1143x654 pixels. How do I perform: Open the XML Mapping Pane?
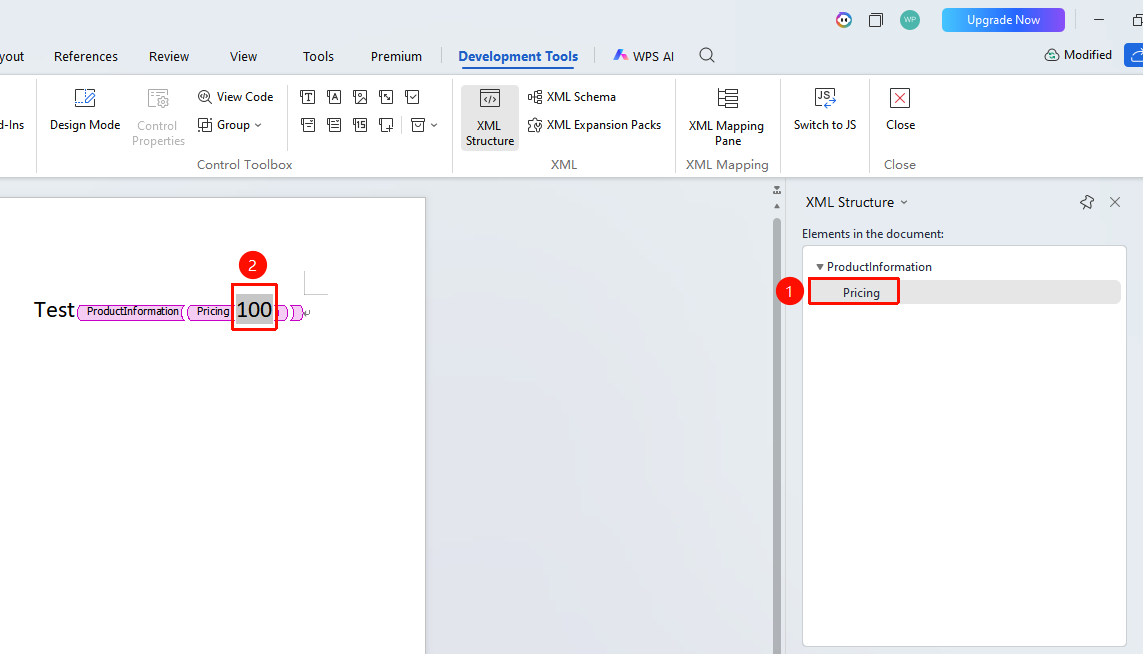pyautogui.click(x=727, y=117)
